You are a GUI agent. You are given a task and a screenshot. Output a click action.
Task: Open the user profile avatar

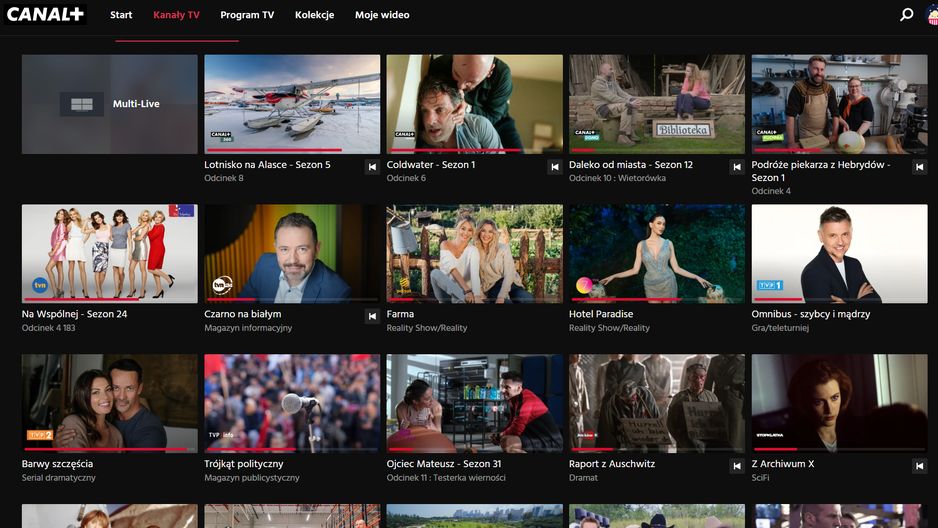(933, 16)
